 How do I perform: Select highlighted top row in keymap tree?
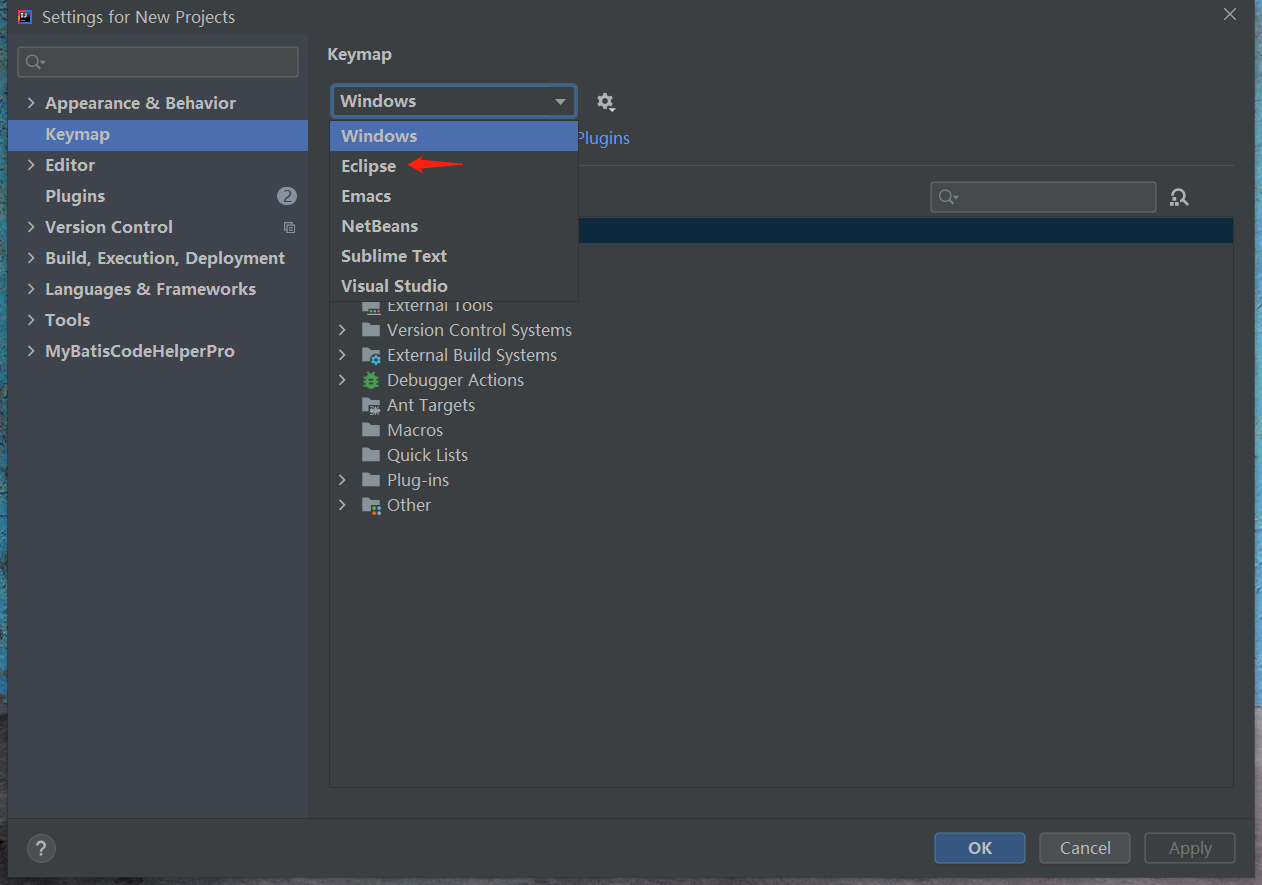[x=905, y=230]
